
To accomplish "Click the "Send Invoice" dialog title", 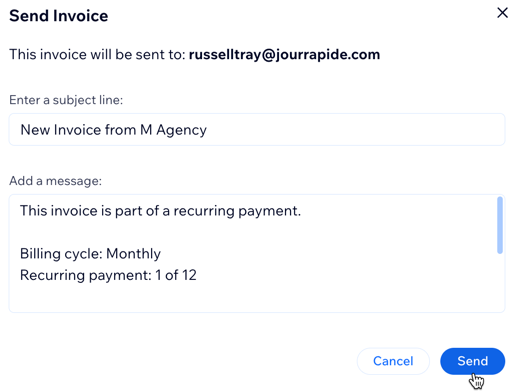I will click(x=59, y=16).
